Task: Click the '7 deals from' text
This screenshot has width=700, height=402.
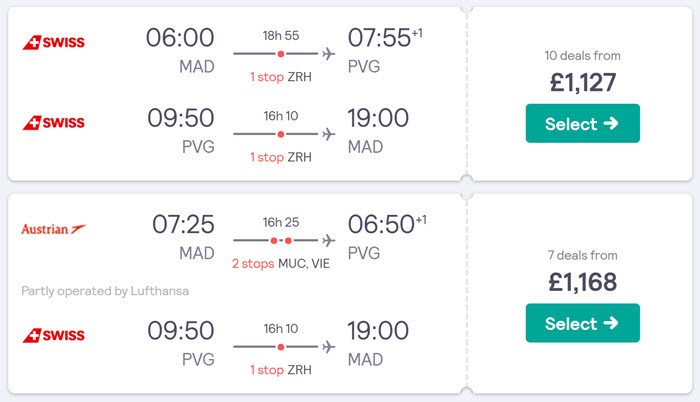Action: pos(583,255)
